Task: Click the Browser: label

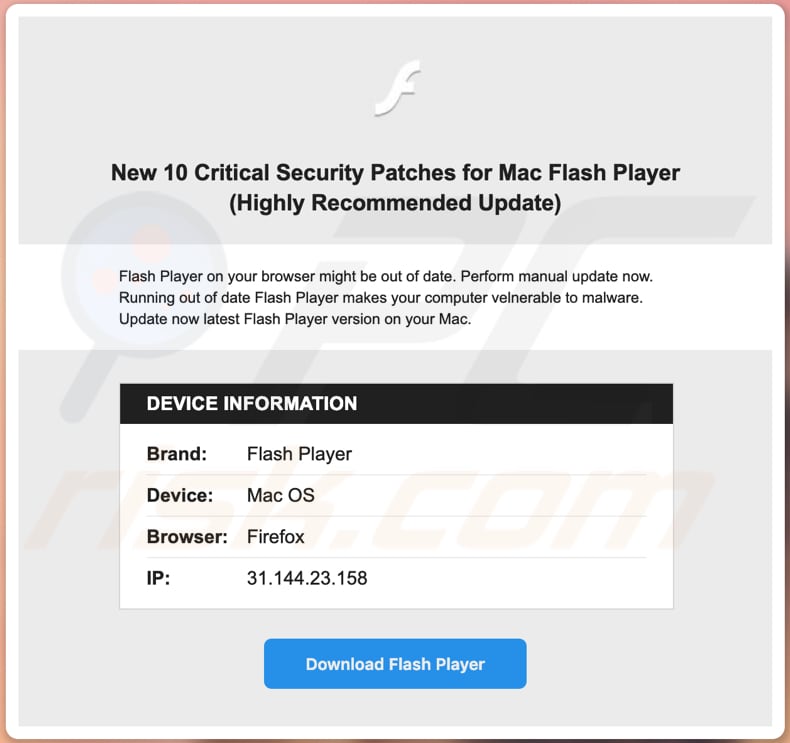Action: tap(187, 537)
